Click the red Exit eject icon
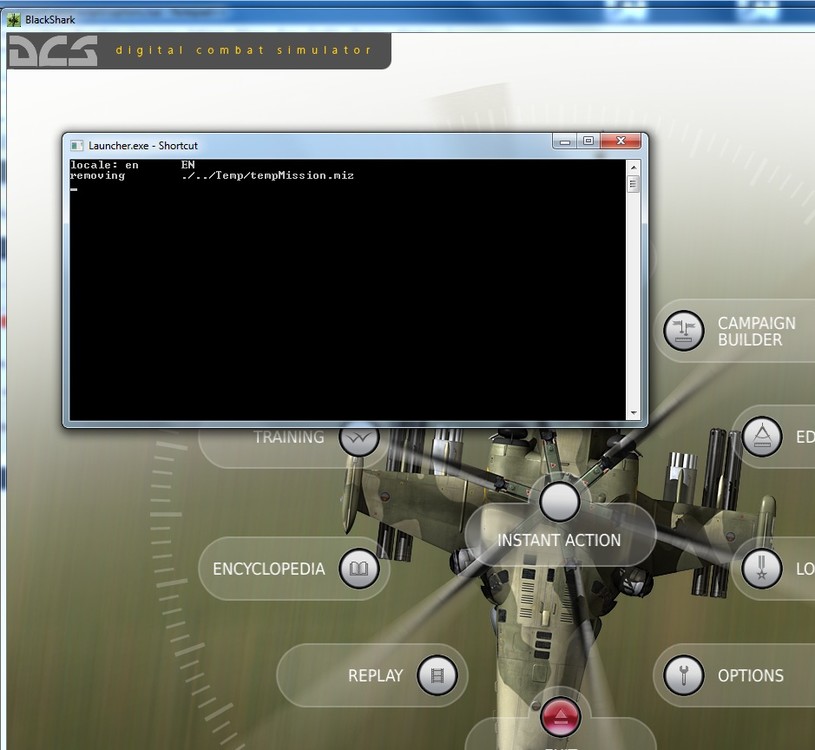815x750 pixels. (559, 717)
